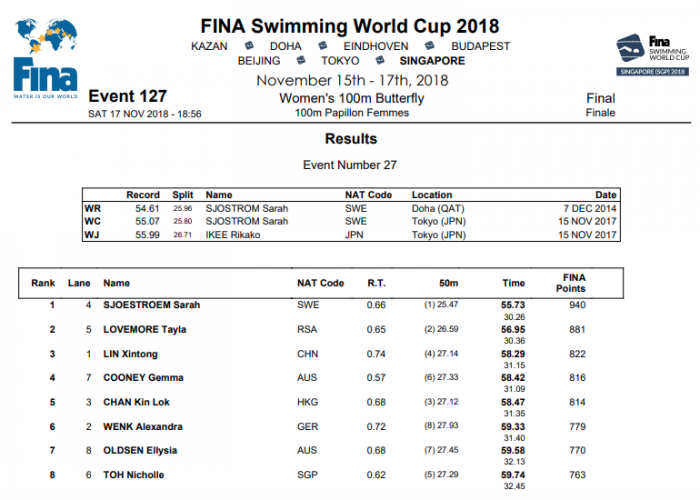This screenshot has height=500, width=700.
Task: Click swimmer name TOH Nicholle
Action: click(x=134, y=475)
